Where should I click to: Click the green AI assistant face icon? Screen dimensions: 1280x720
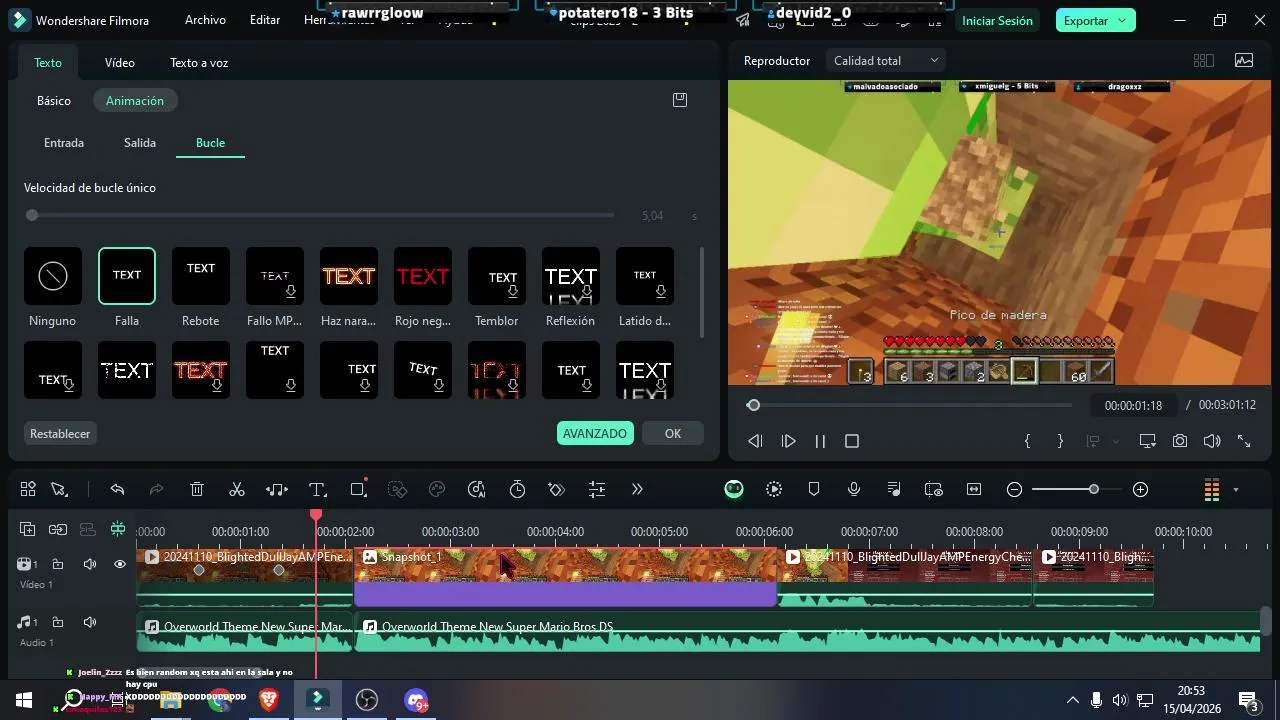[734, 489]
